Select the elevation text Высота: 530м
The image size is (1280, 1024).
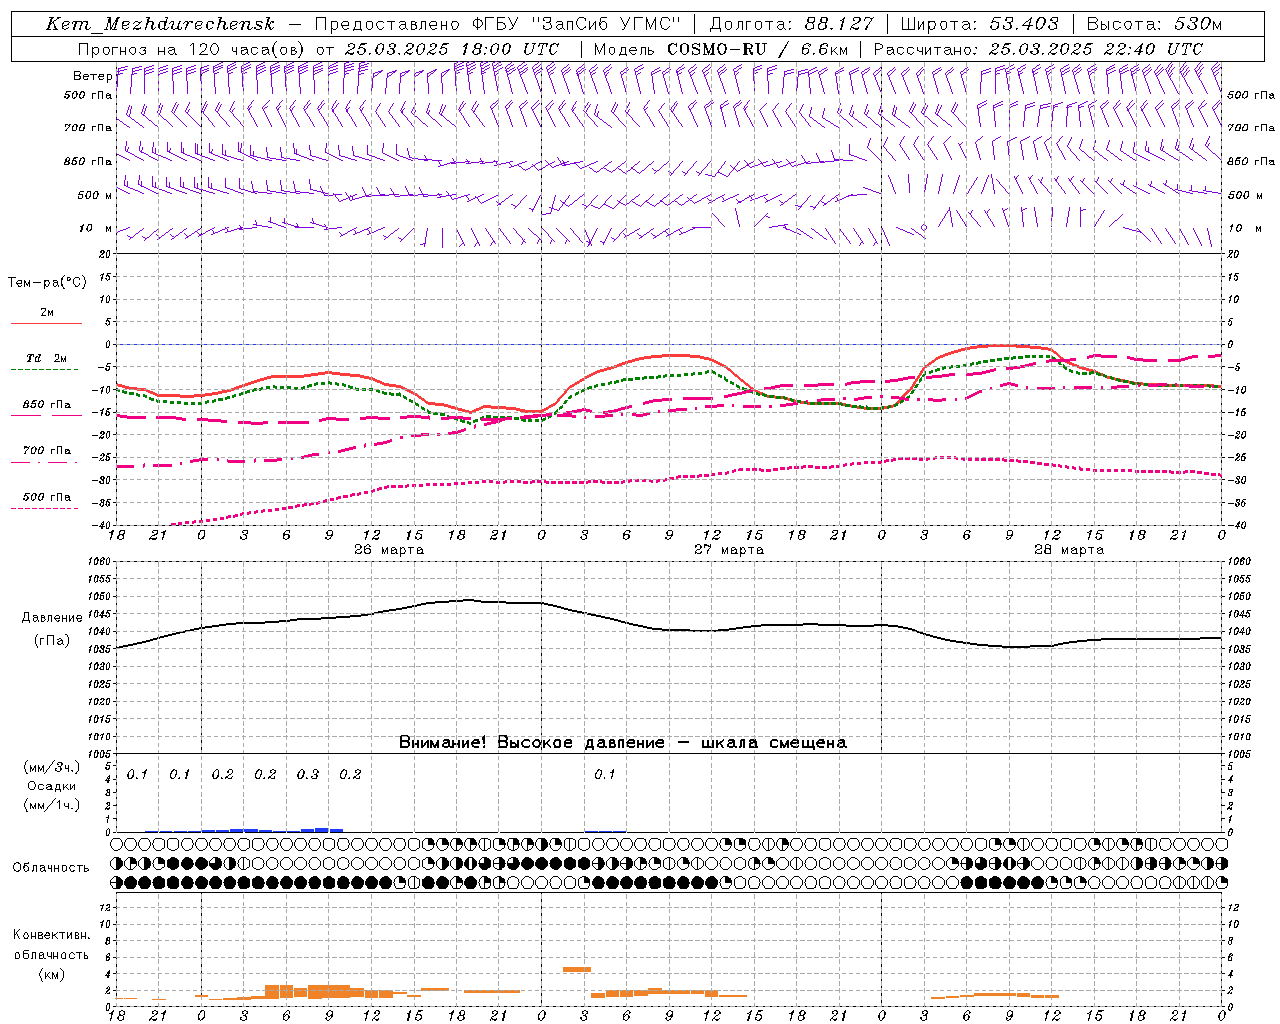pyautogui.click(x=1154, y=24)
